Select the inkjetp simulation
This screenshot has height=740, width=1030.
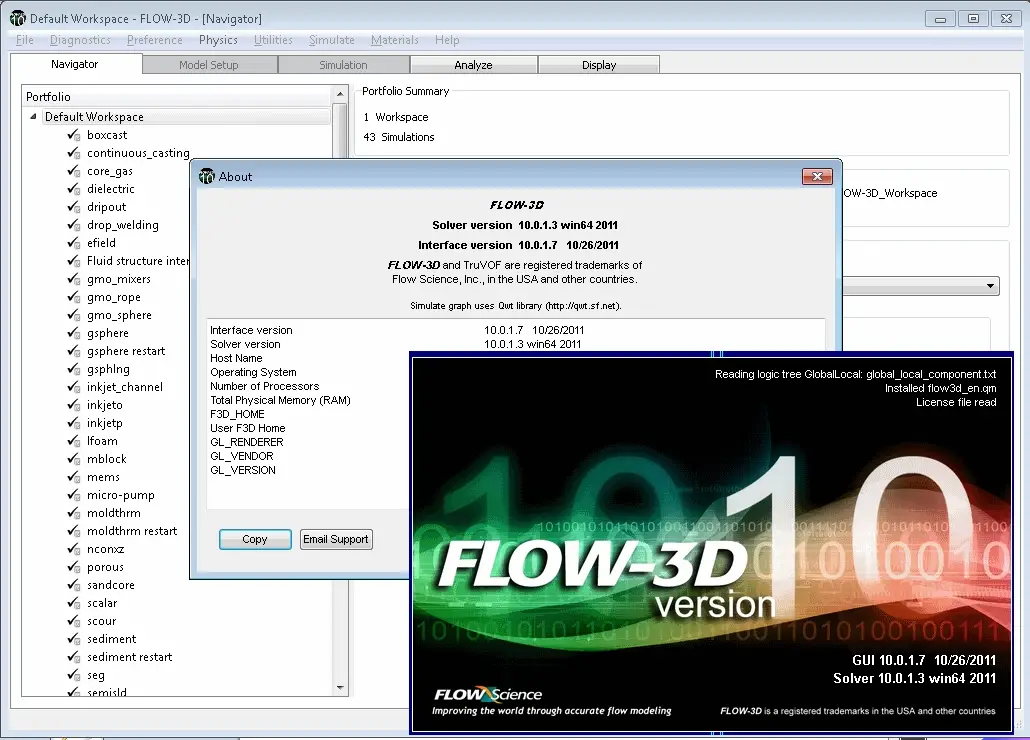pyautogui.click(x=105, y=423)
